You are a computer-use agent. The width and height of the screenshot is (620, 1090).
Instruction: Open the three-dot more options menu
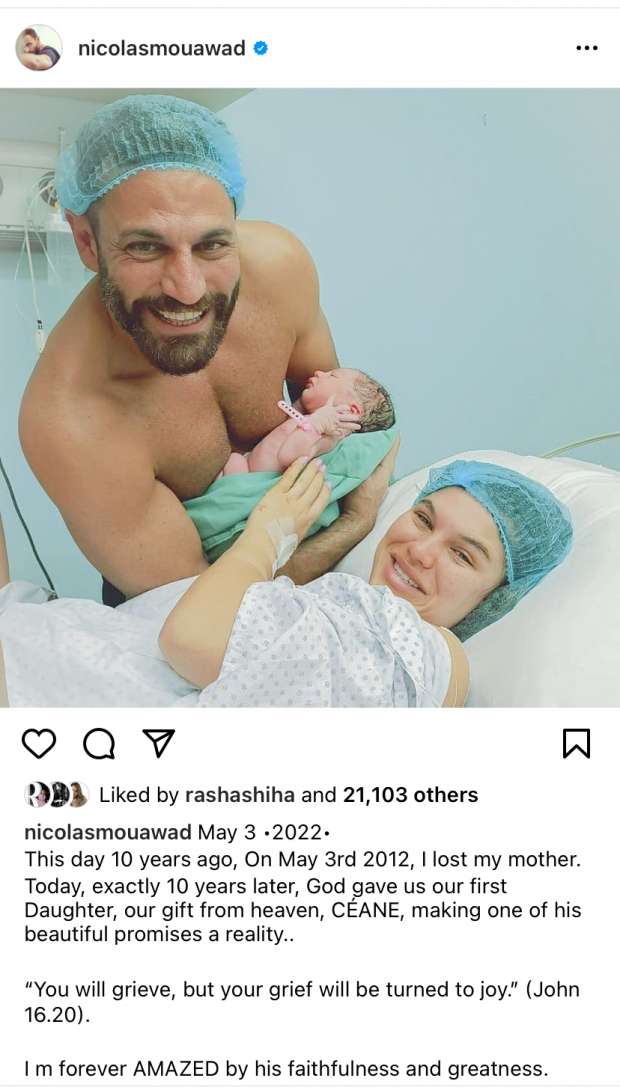(587, 48)
